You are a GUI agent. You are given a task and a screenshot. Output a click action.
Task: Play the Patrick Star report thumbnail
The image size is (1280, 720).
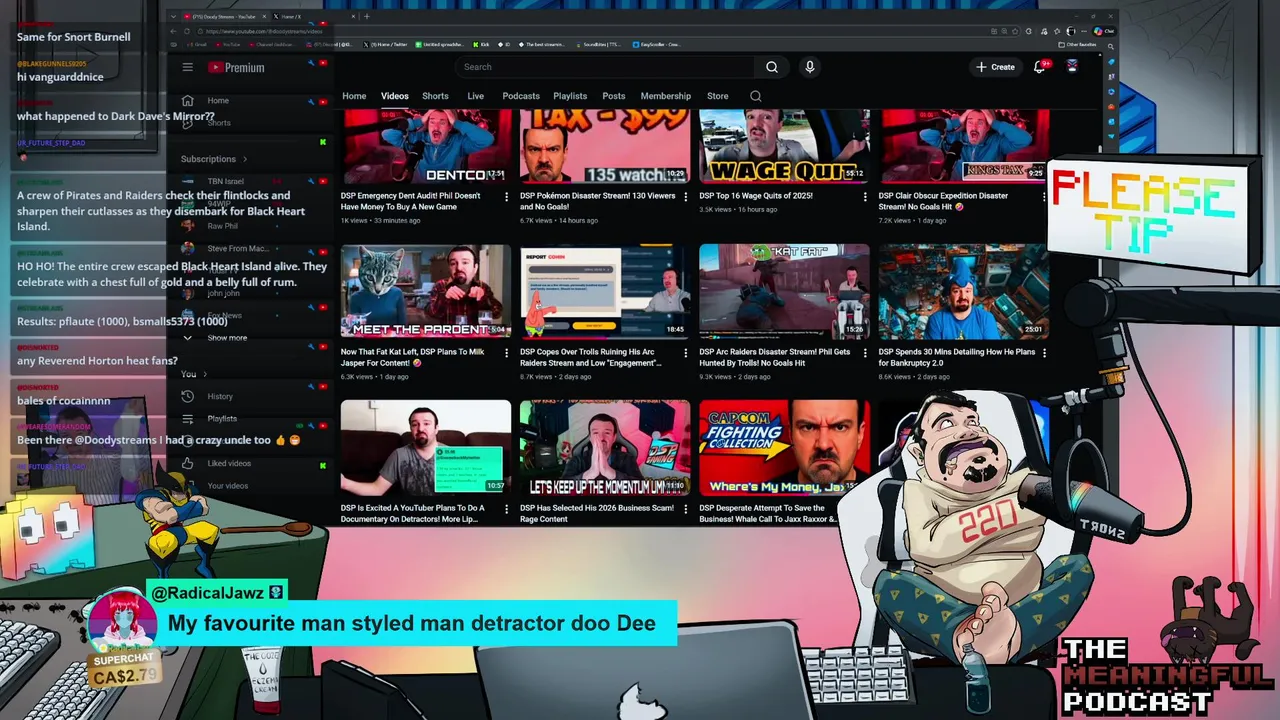point(605,291)
